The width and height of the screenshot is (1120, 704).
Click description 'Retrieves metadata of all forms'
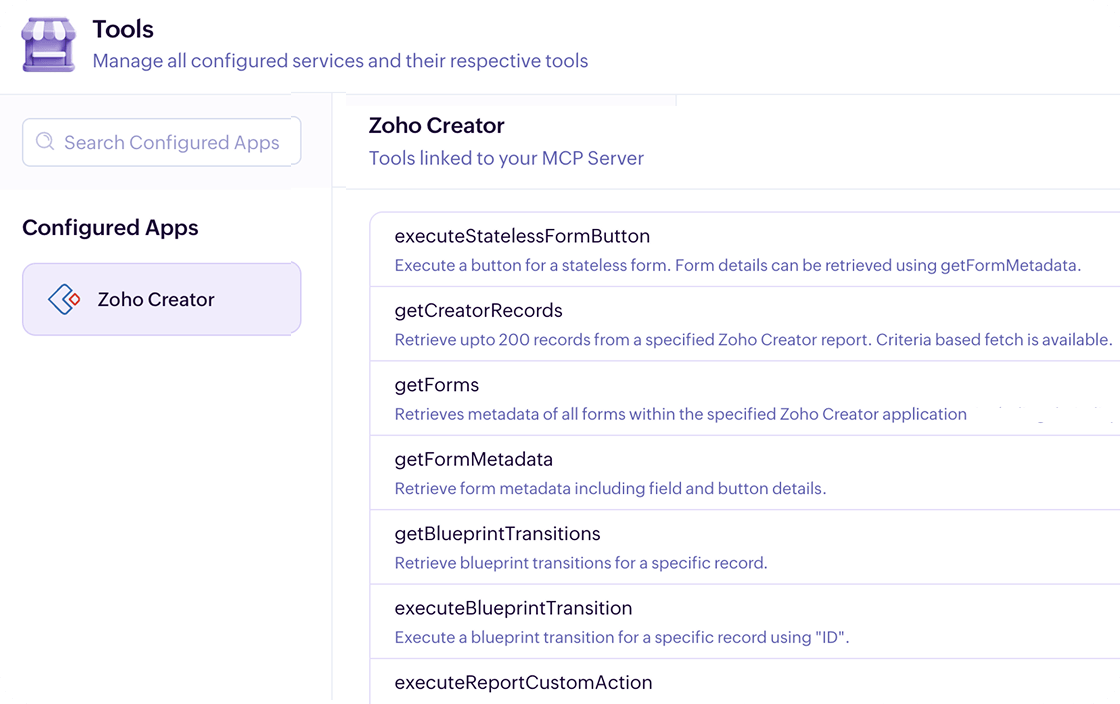tap(681, 414)
